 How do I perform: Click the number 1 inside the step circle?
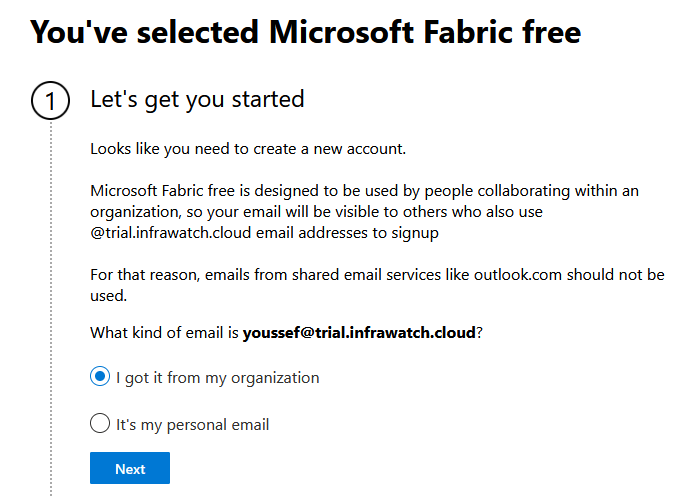(51, 102)
